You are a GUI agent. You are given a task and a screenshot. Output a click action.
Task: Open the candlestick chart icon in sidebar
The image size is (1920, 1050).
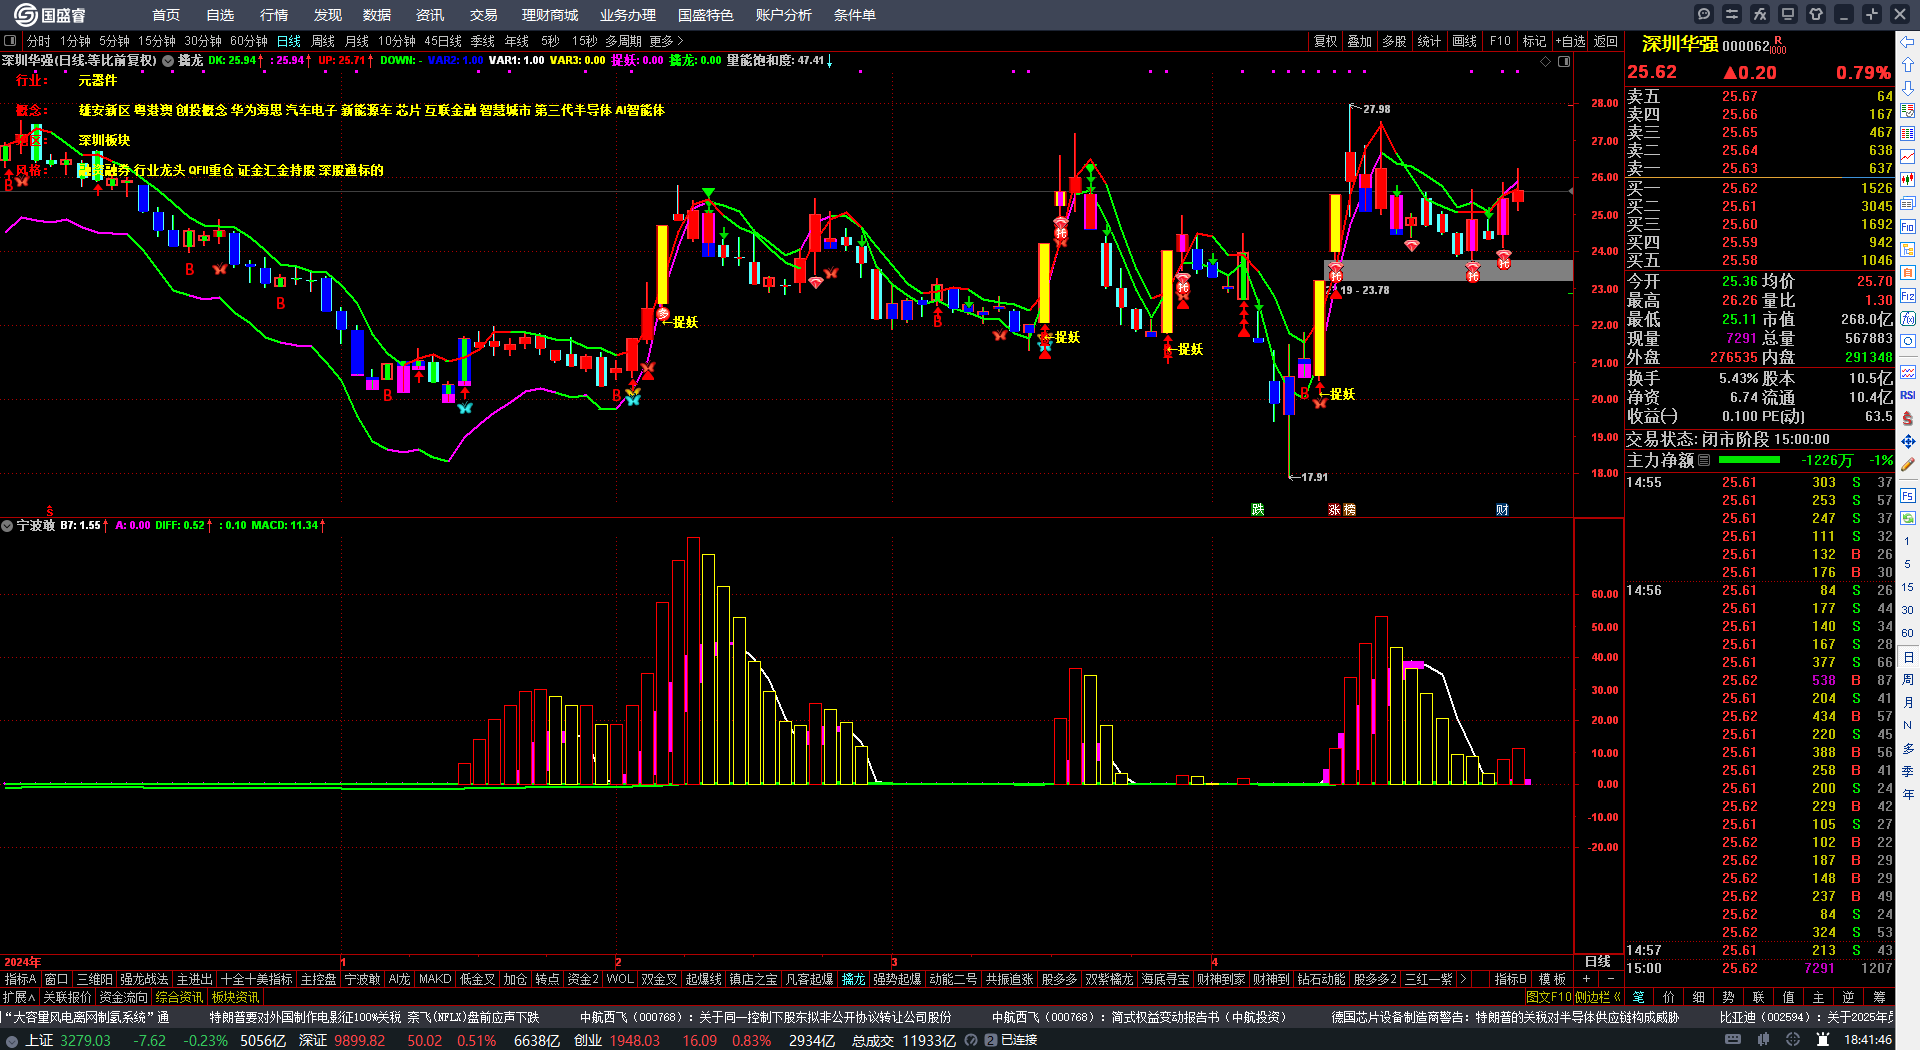1908,180
